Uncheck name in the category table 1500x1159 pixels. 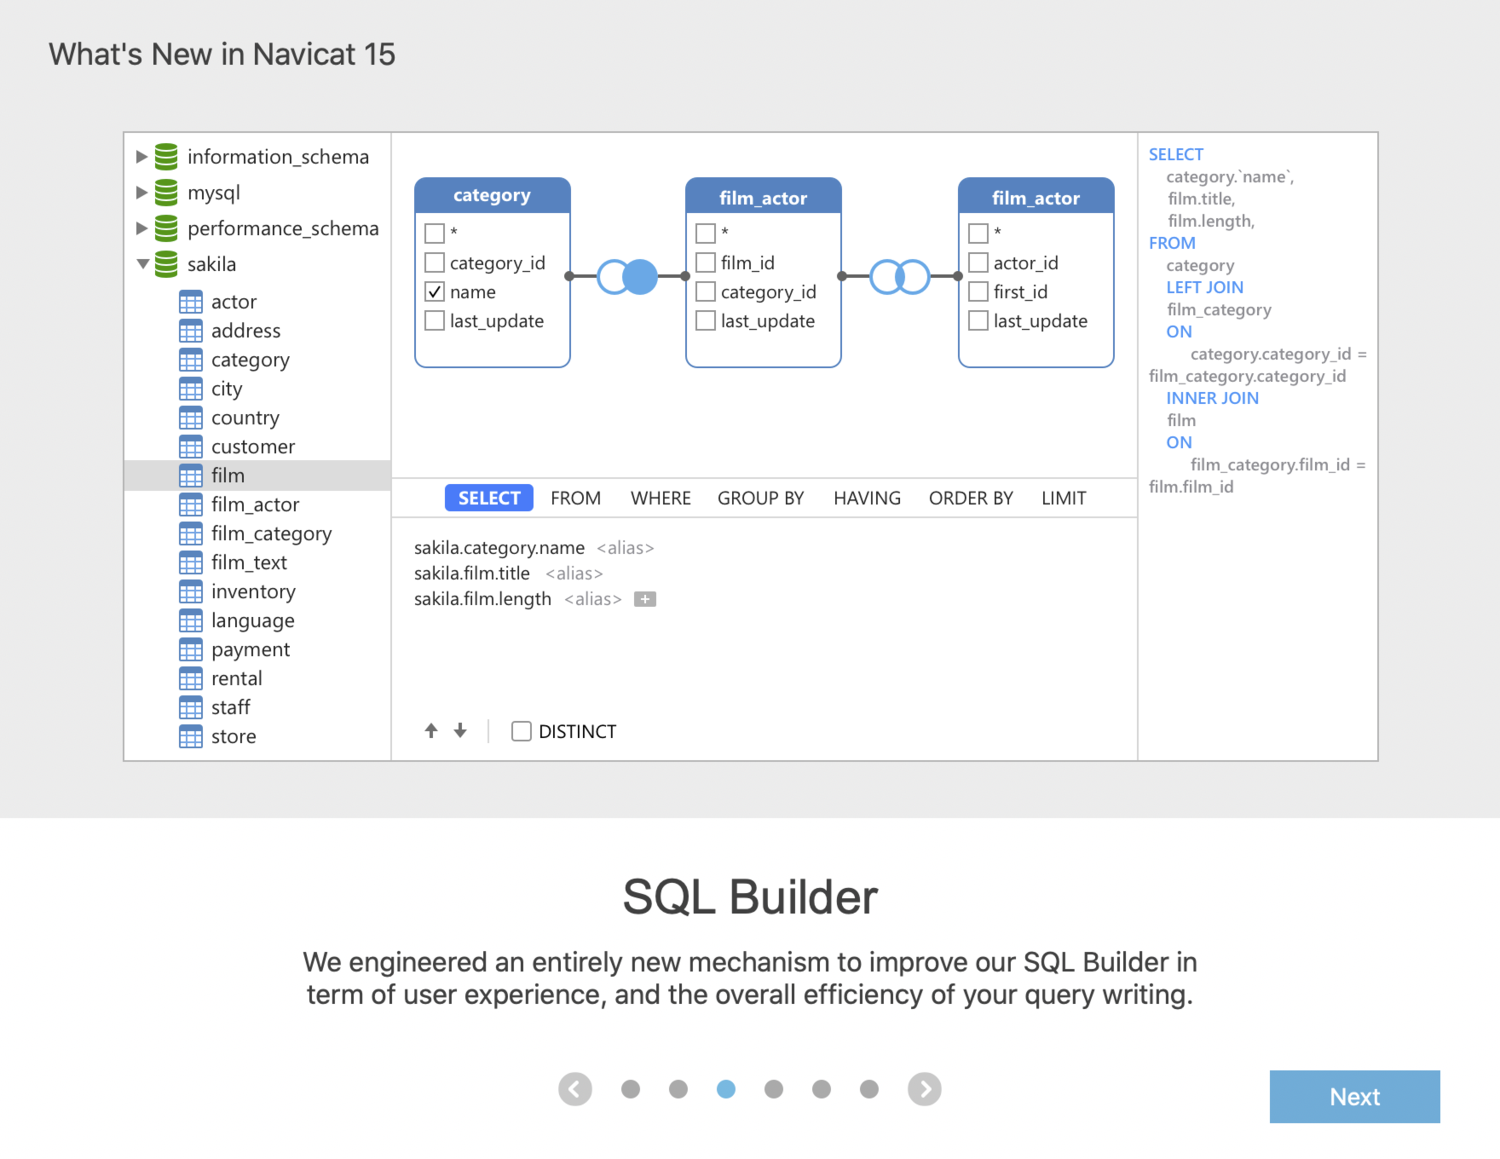click(434, 291)
